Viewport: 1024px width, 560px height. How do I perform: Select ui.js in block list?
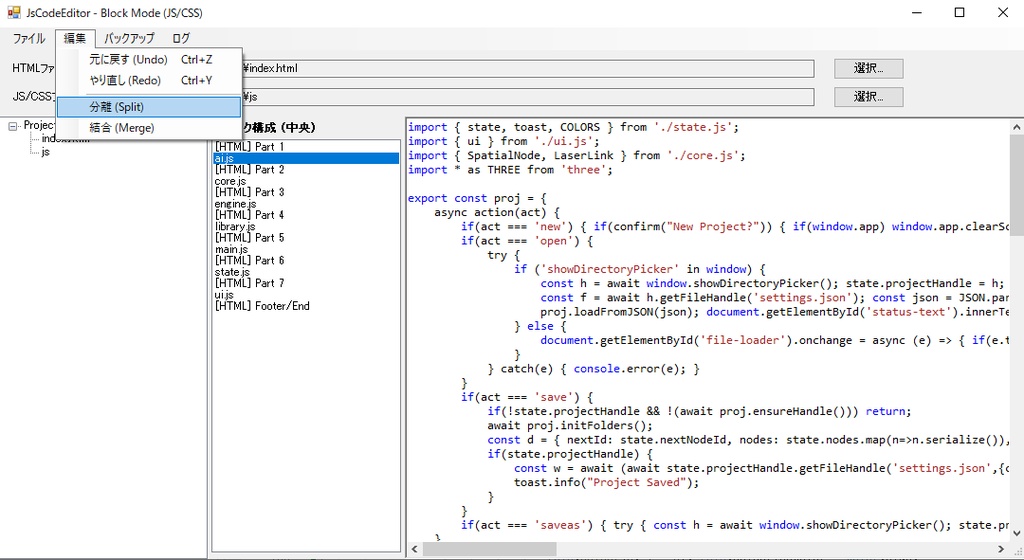tap(306, 295)
